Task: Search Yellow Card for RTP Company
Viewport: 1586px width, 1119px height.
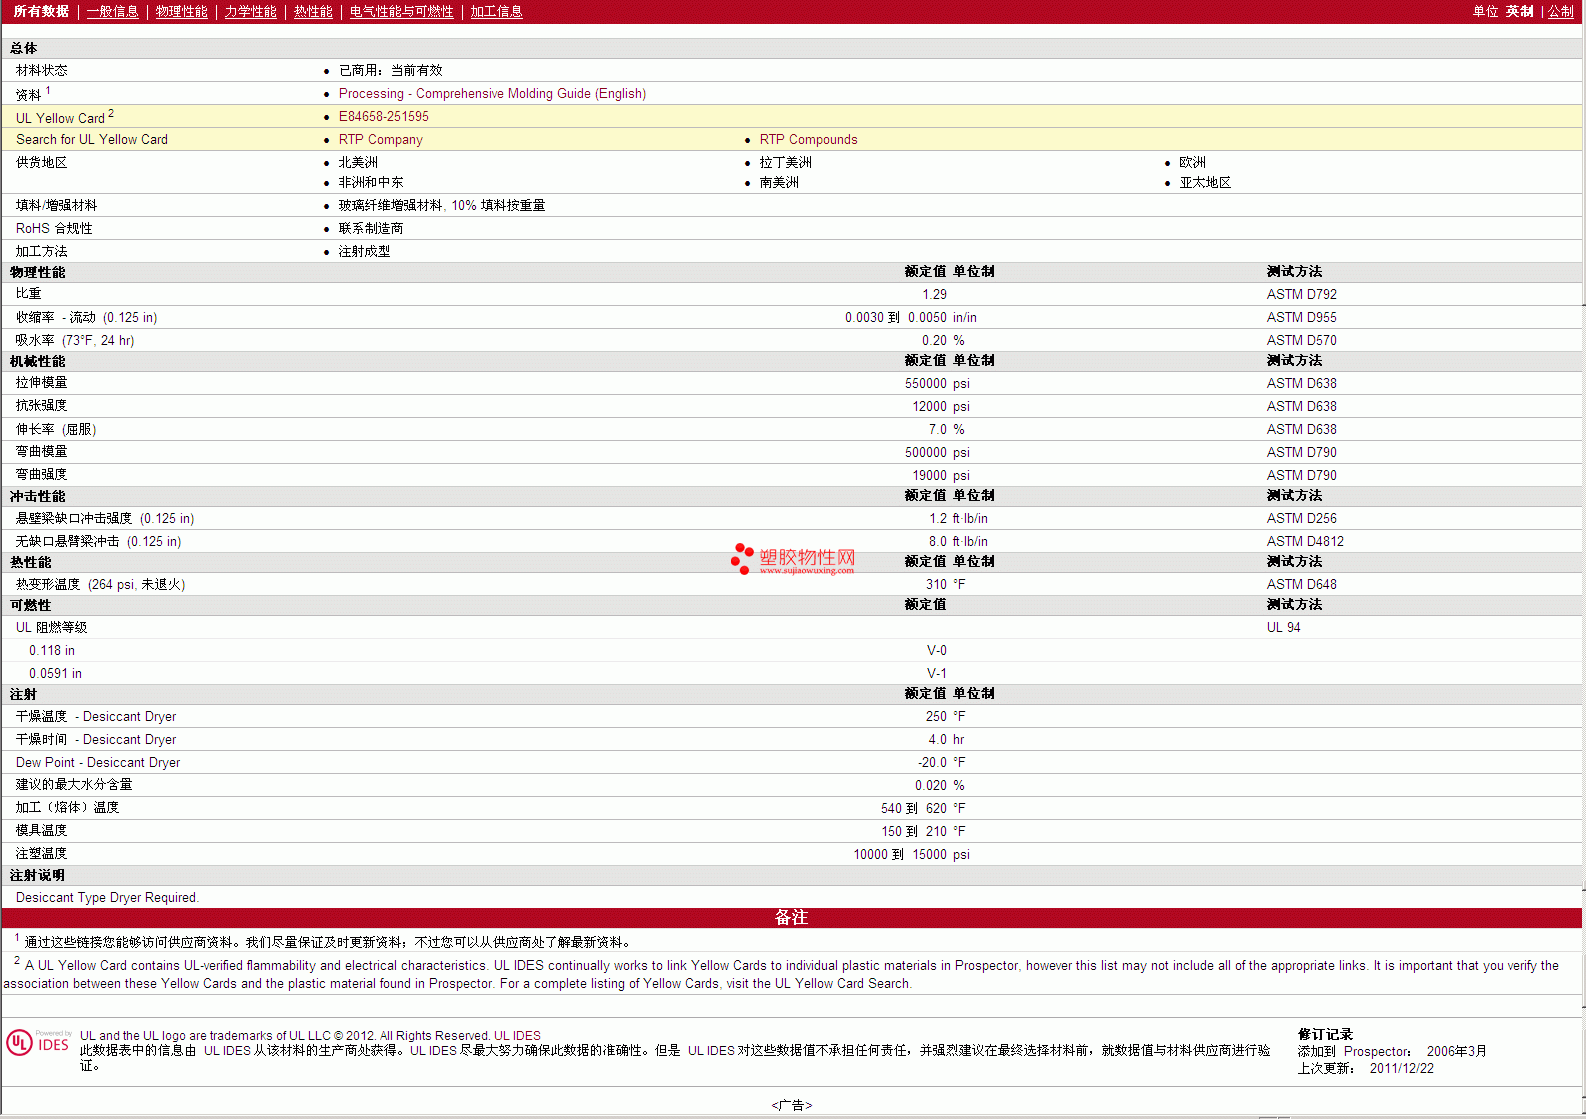Action: (380, 139)
